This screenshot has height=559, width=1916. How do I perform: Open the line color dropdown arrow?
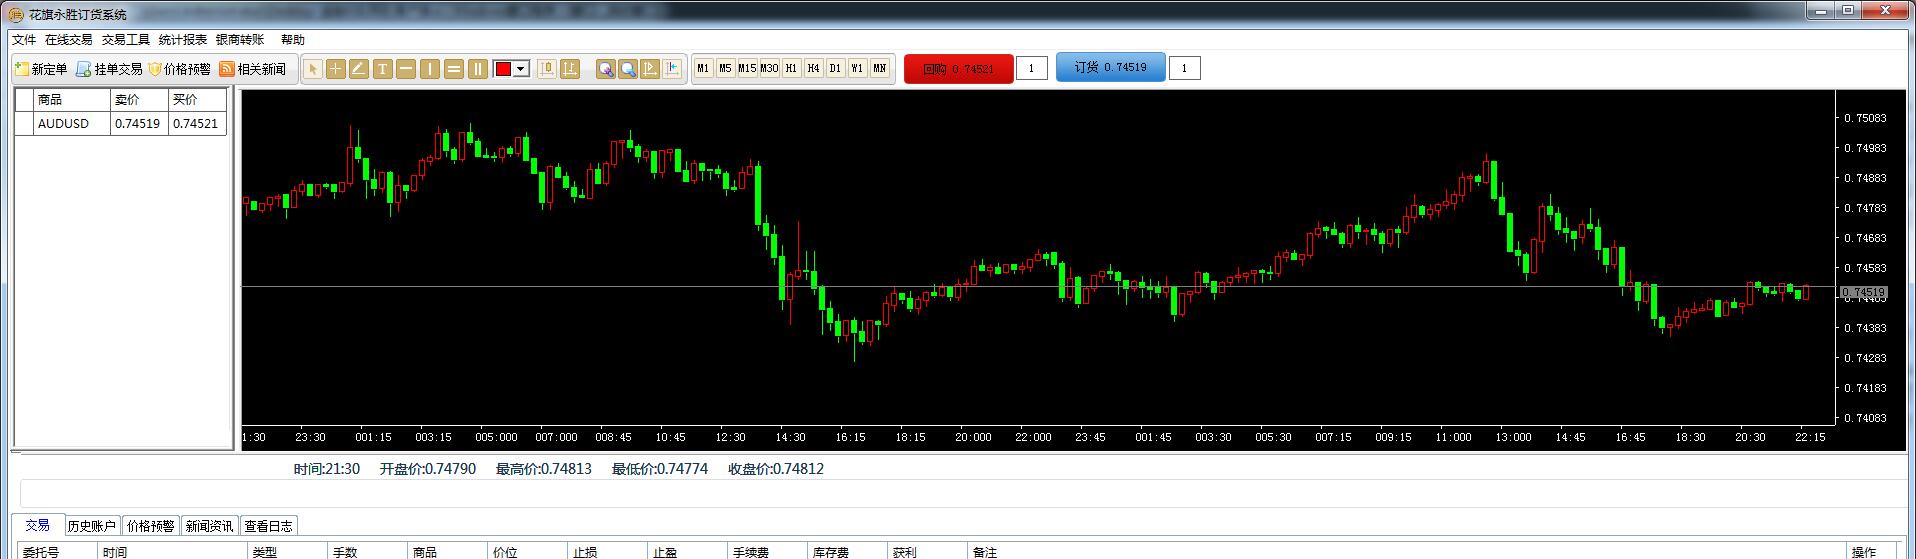521,69
